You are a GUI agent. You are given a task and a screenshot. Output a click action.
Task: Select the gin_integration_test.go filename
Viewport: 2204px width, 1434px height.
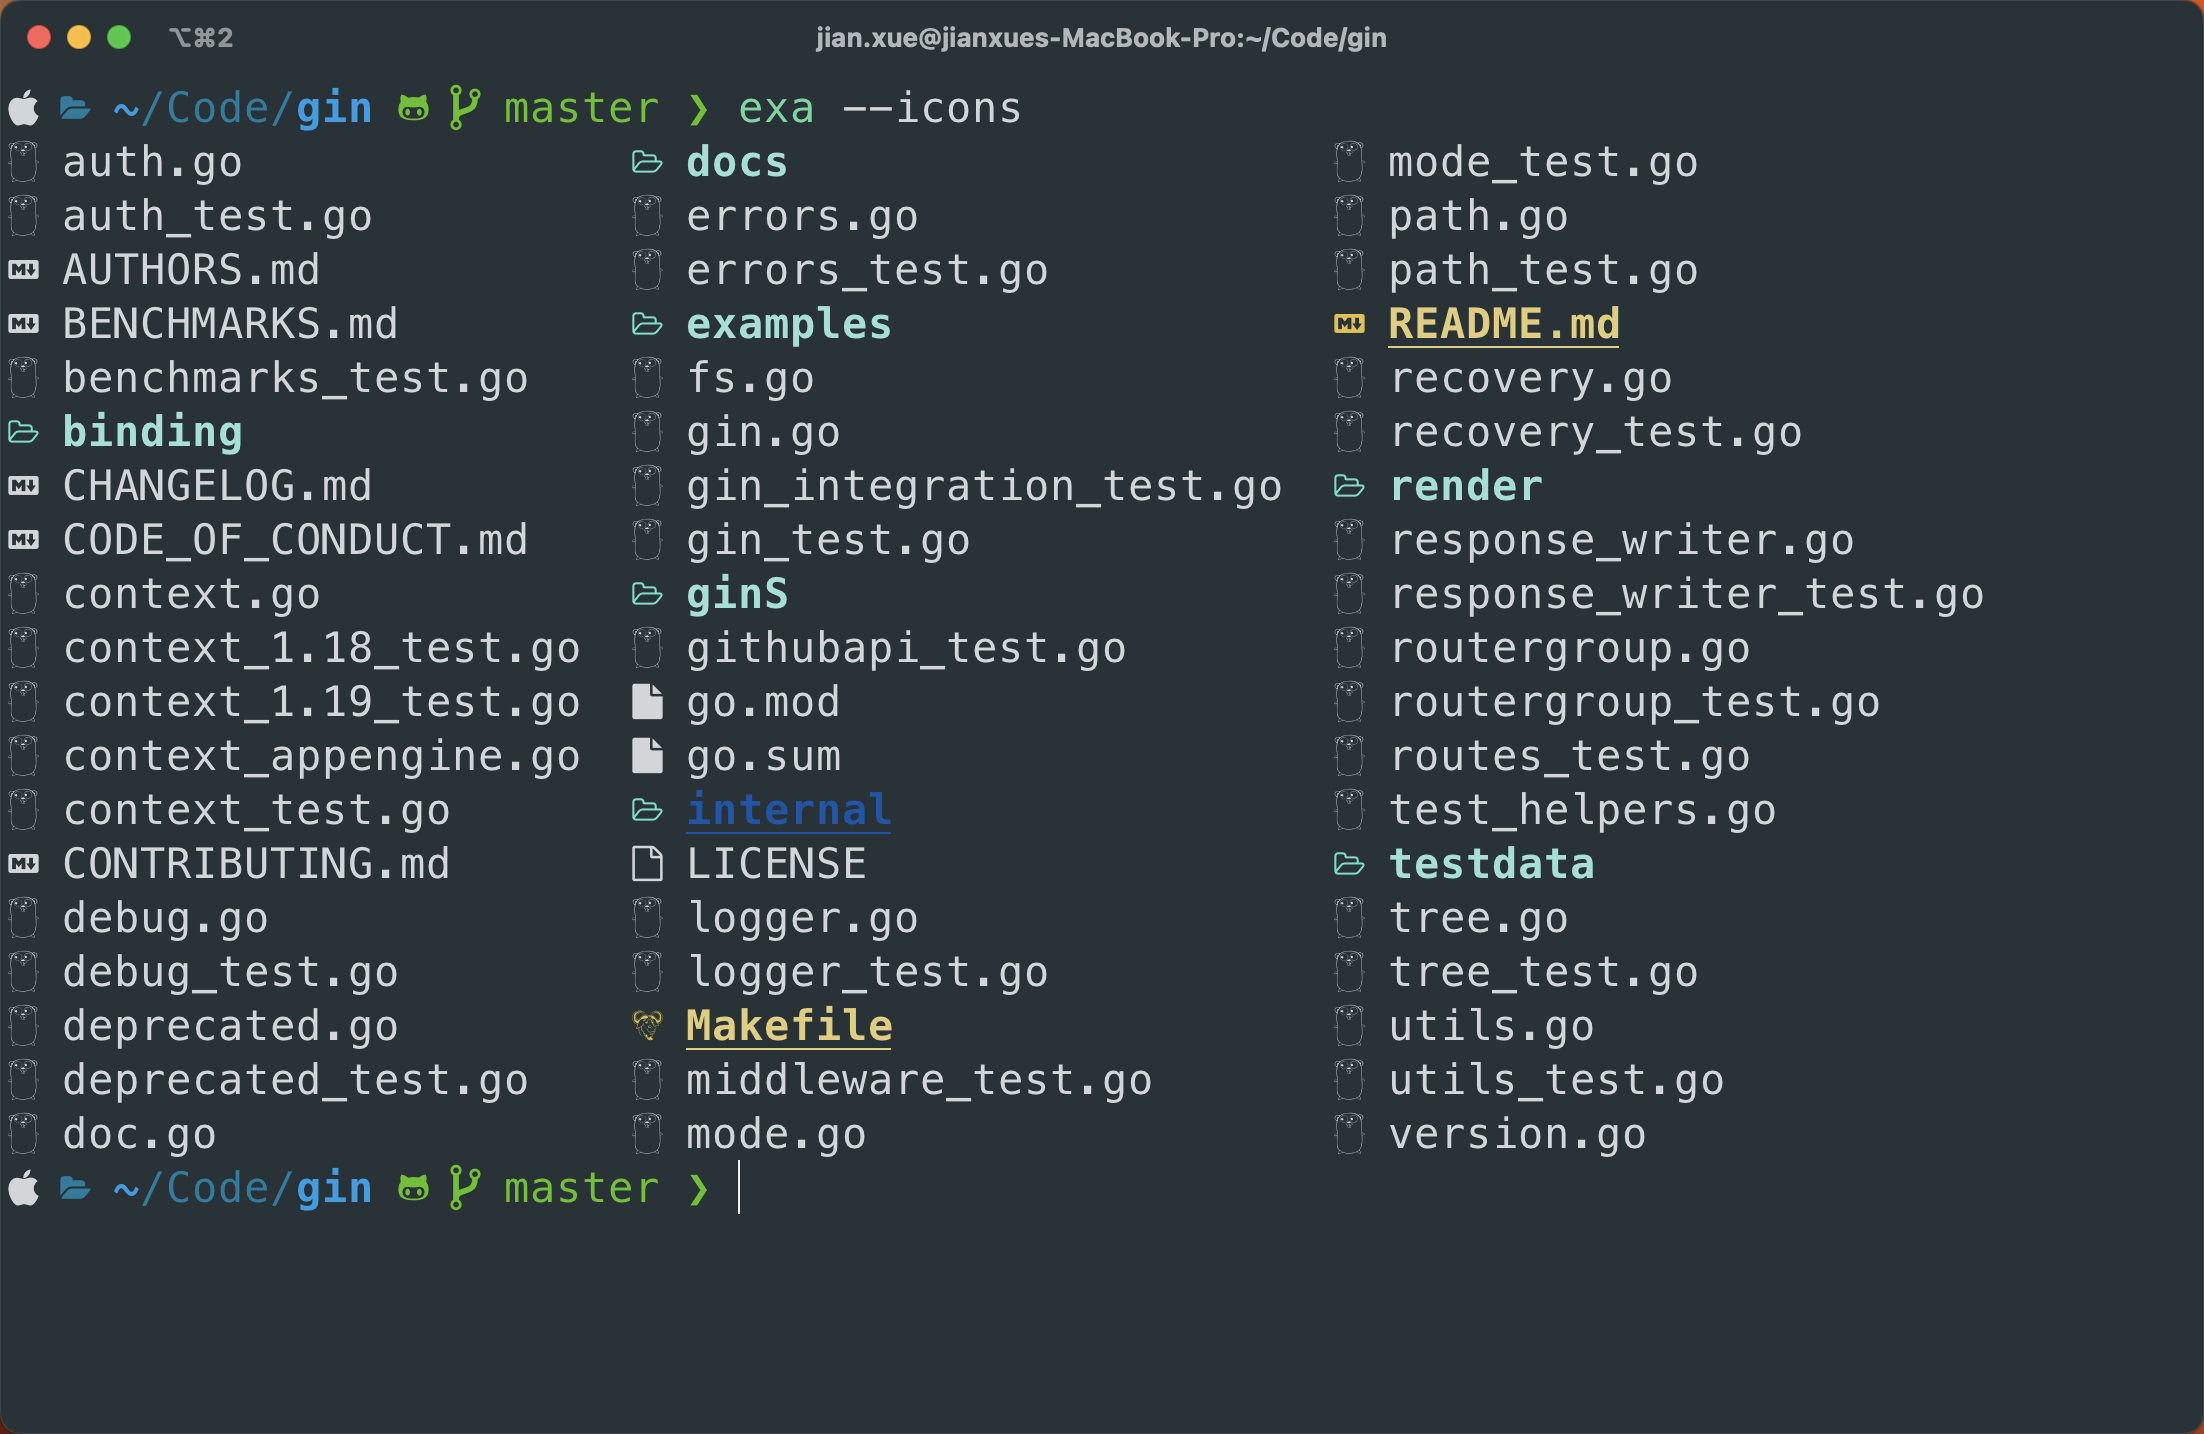click(x=983, y=485)
